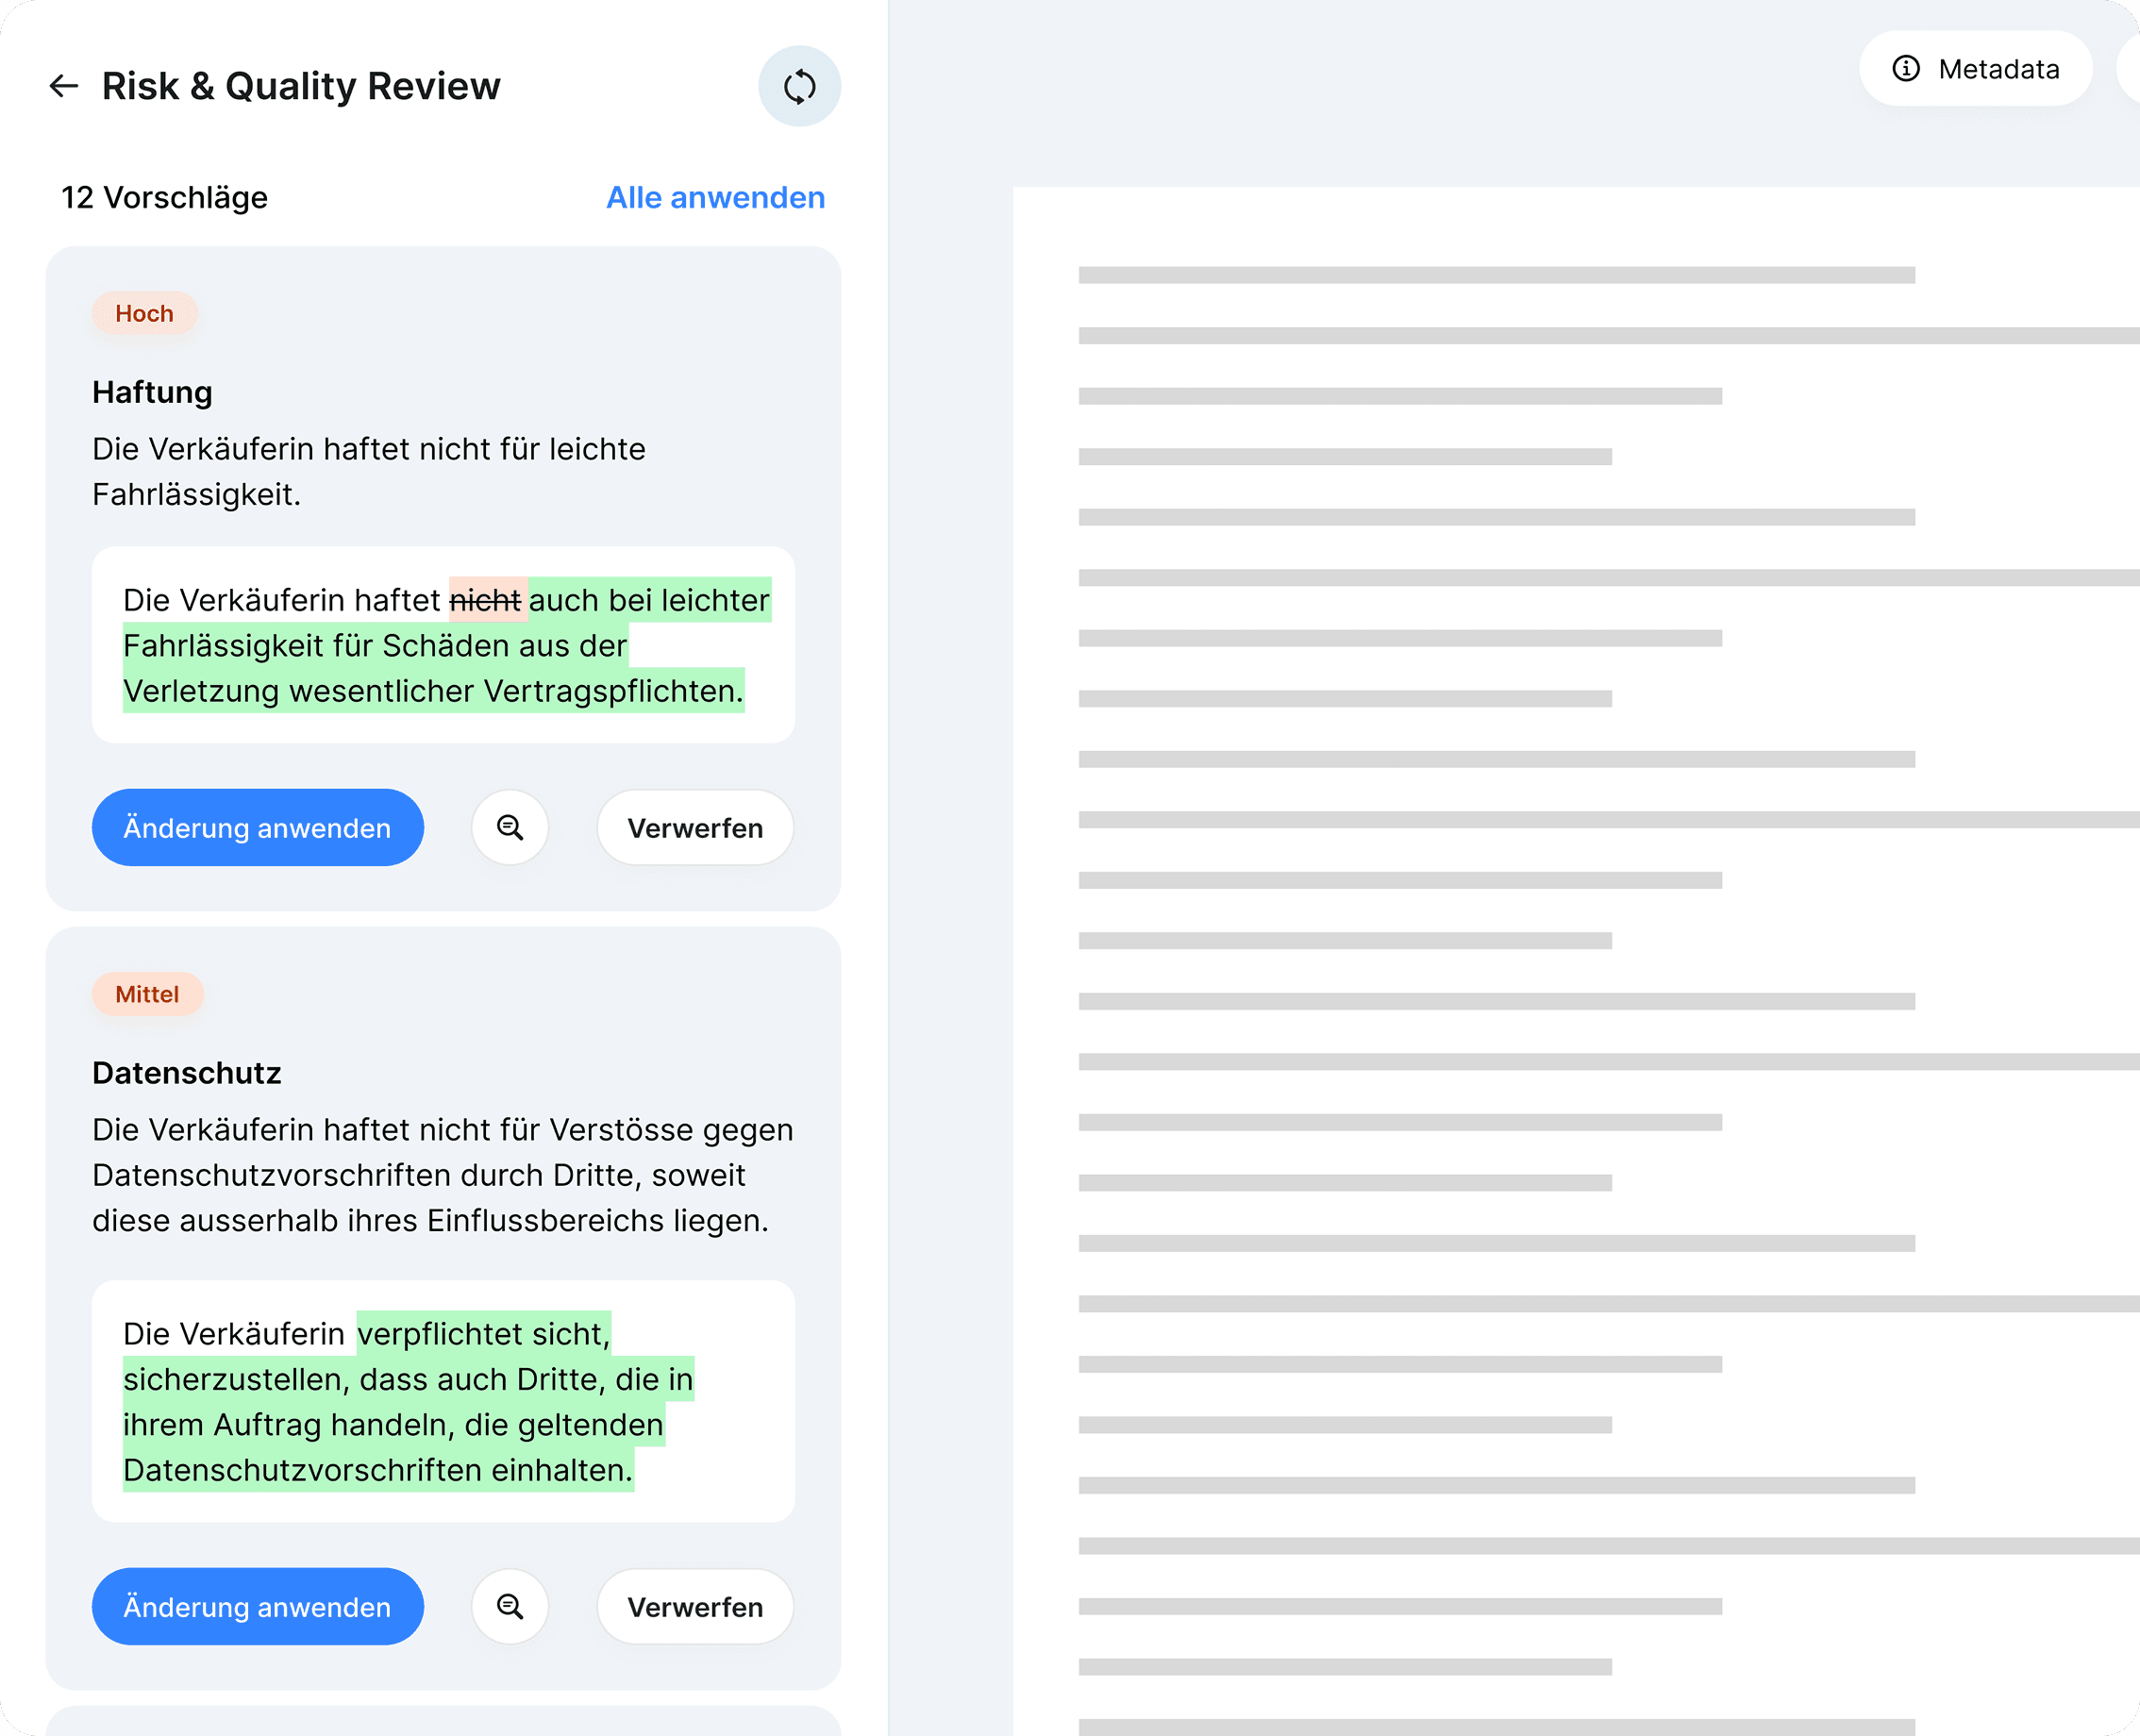
Task: Open detail view via magnifier on Haftung suggestion
Action: point(510,827)
